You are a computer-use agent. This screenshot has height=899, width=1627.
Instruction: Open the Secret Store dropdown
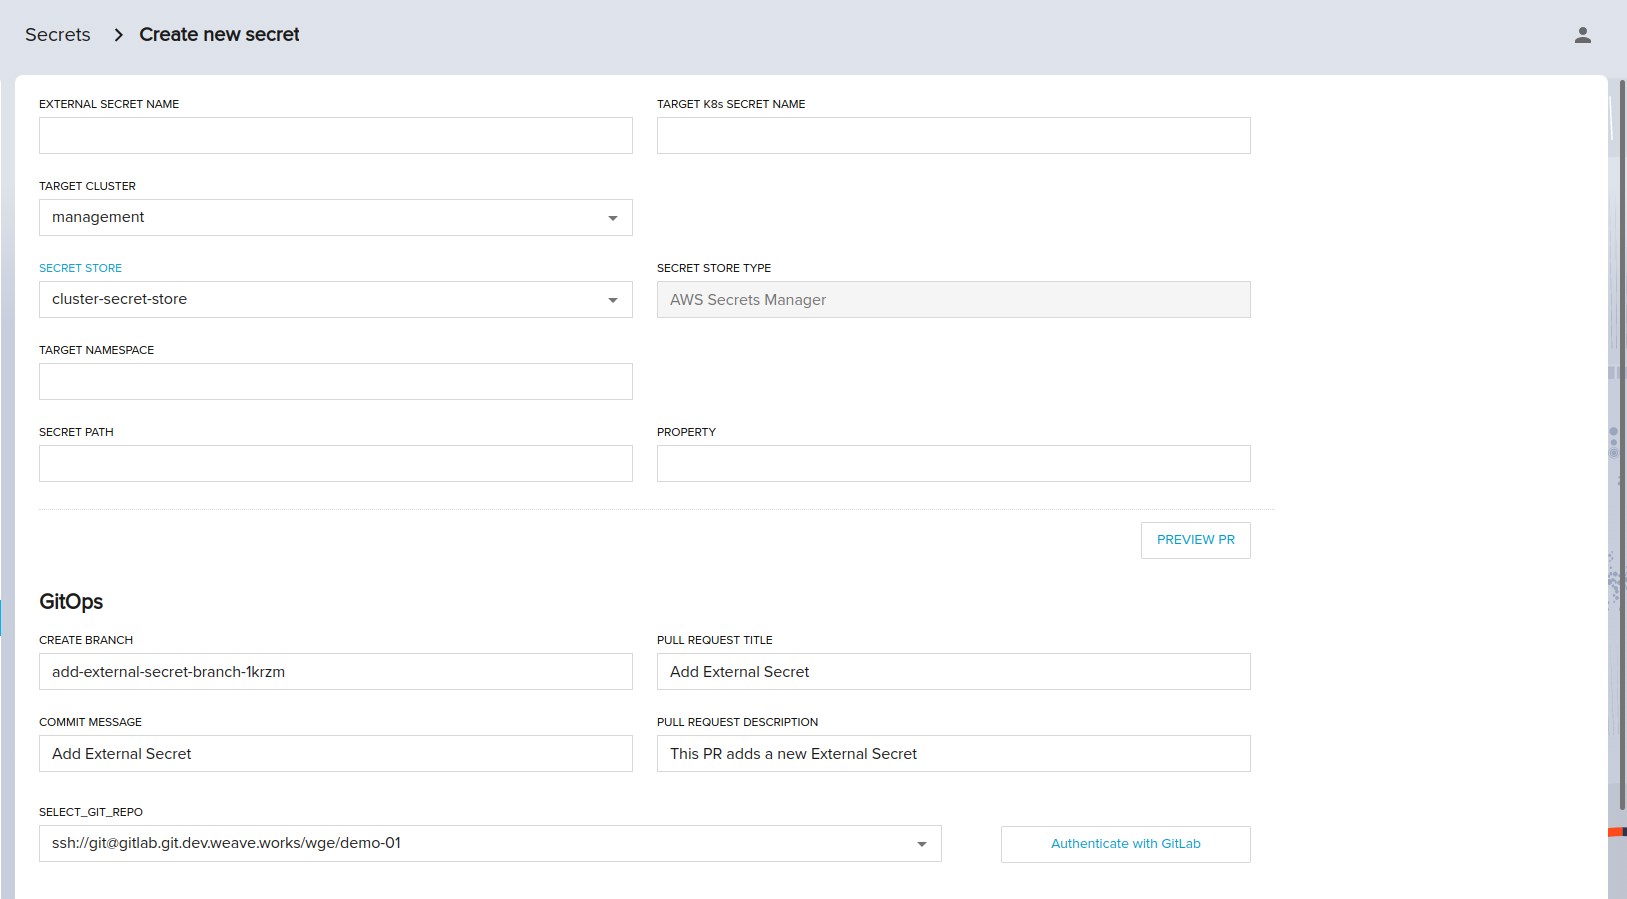click(336, 300)
